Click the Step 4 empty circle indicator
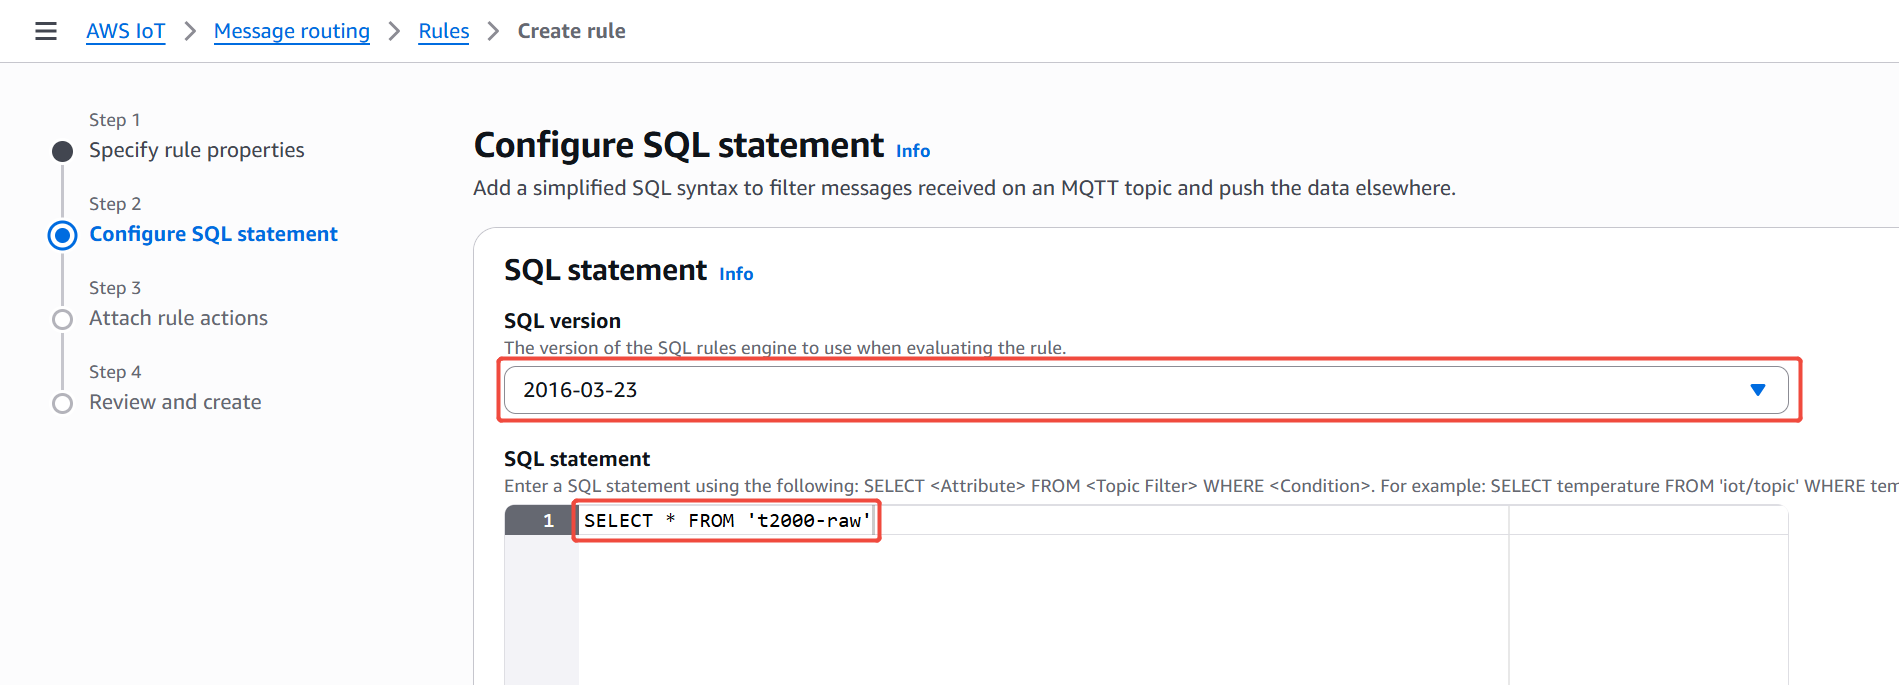Image resolution: width=1899 pixels, height=685 pixels. tap(62, 403)
